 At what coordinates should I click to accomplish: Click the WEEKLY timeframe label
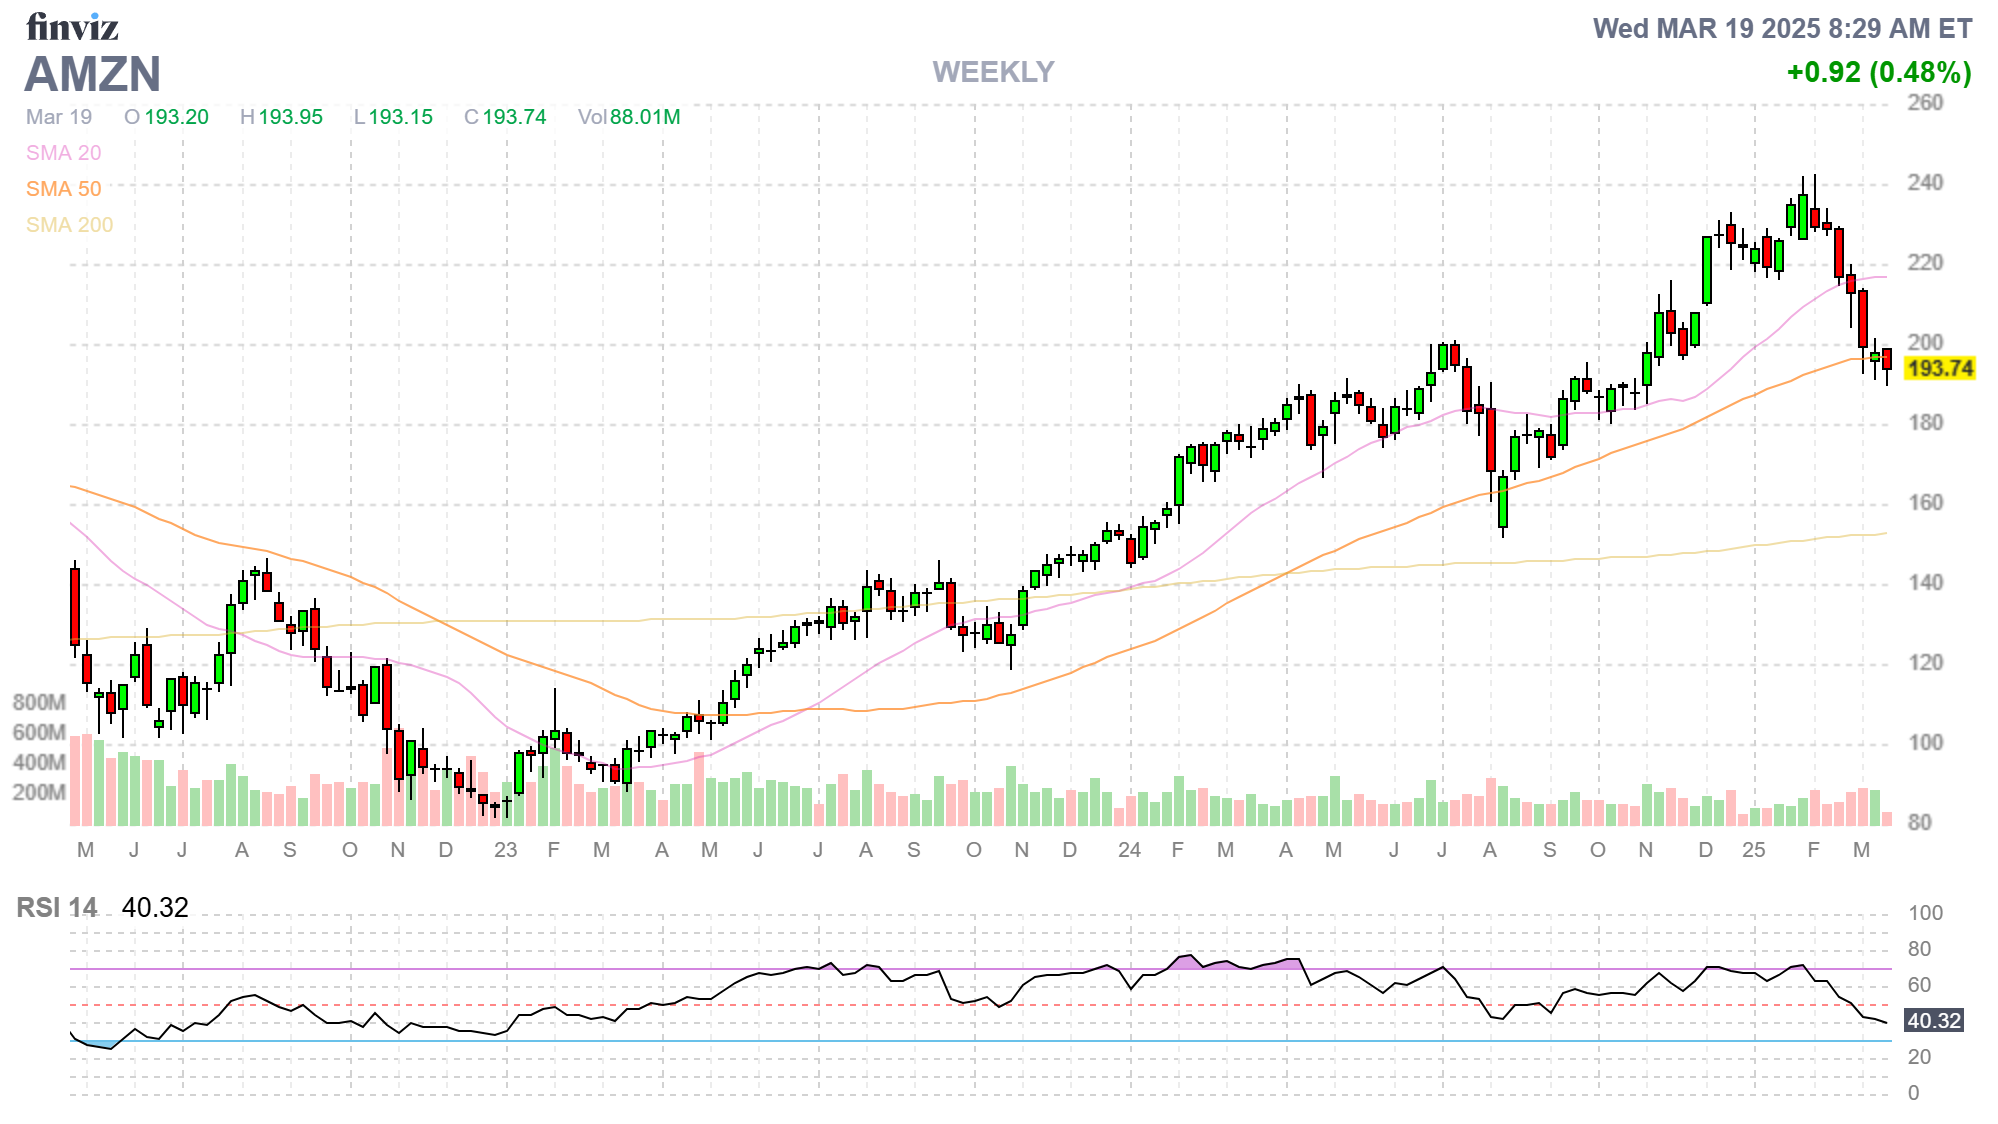pyautogui.click(x=992, y=72)
